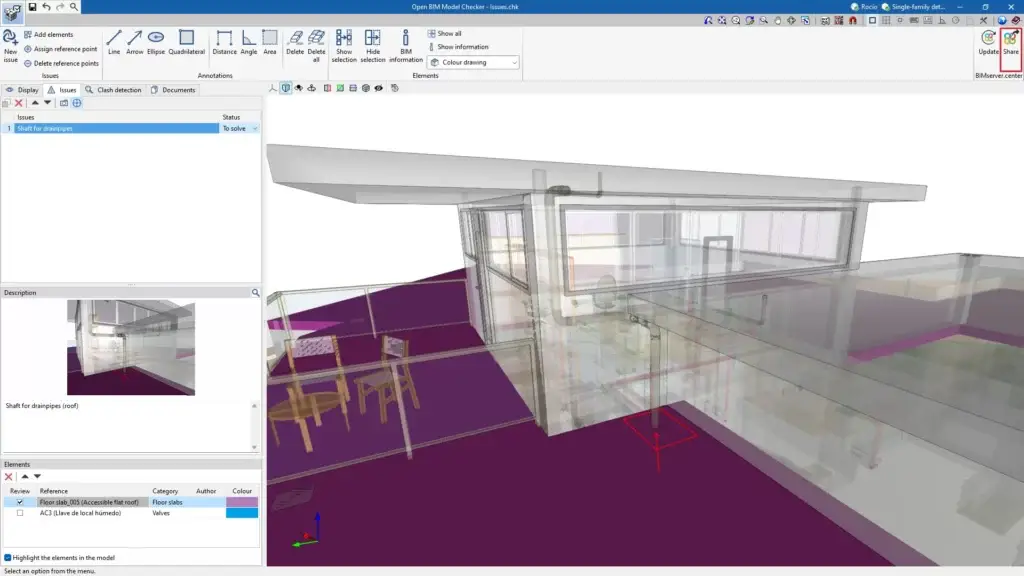Click the blue colour swatch for AC3
1024x576 pixels.
241,513
